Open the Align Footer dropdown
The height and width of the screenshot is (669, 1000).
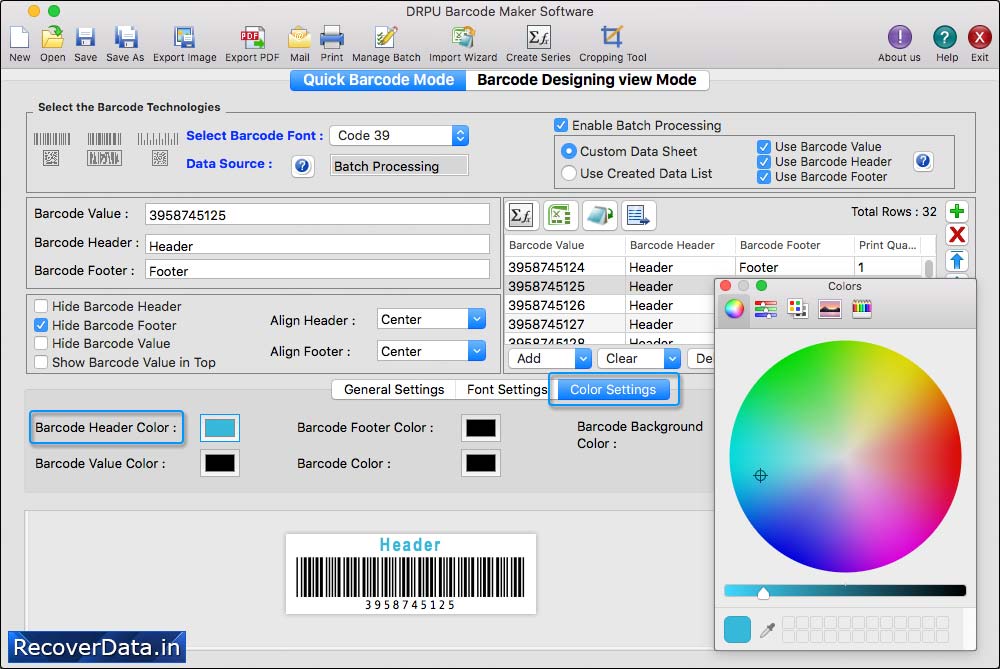click(431, 351)
